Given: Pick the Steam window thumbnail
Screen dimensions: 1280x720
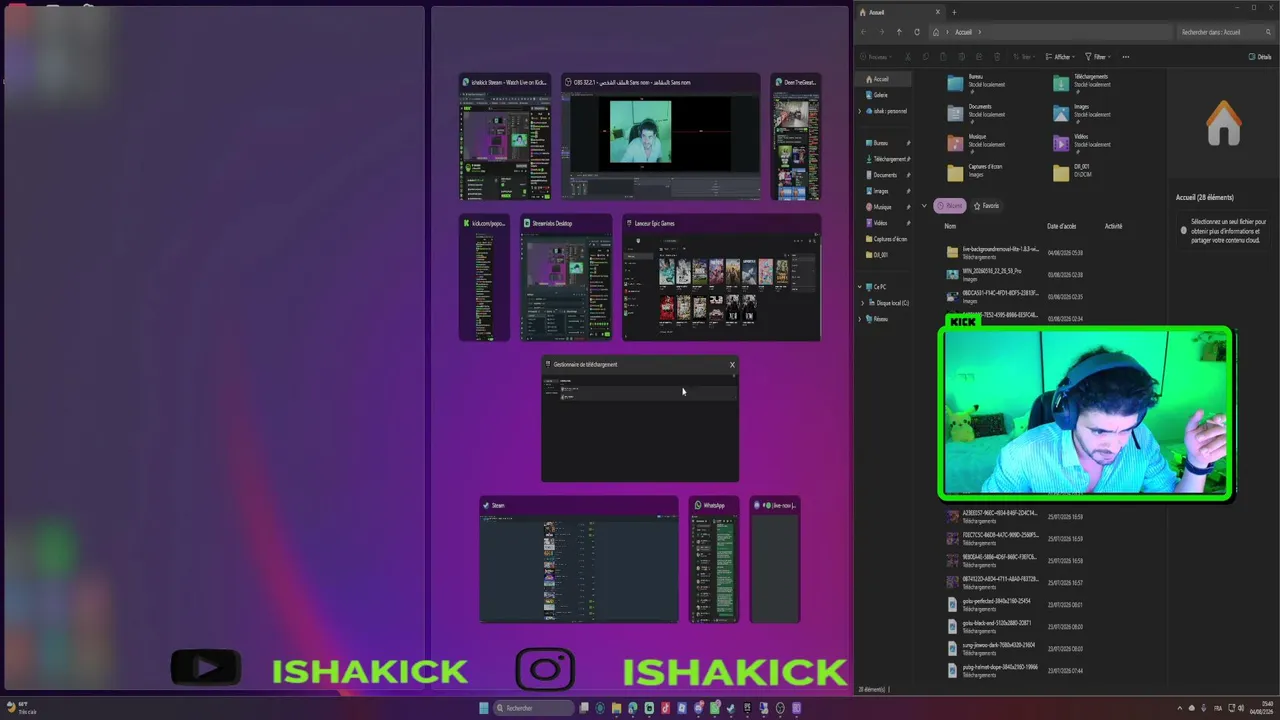Looking at the screenshot, I should click(x=579, y=560).
